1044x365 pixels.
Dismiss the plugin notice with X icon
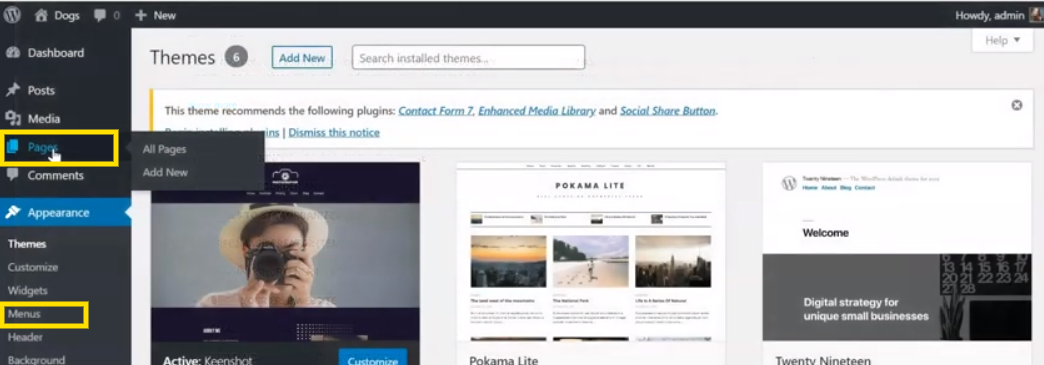point(1017,105)
